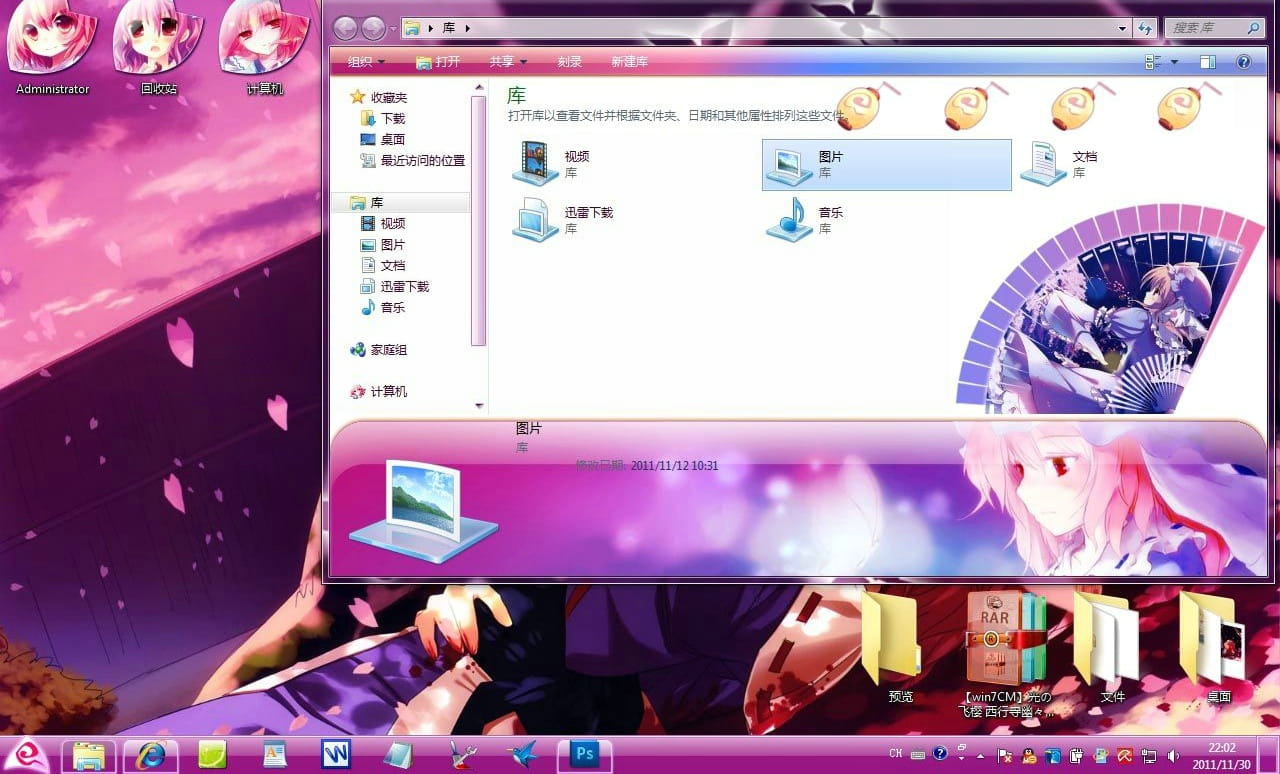The width and height of the screenshot is (1280, 774).
Task: Launch Photoshop from the taskbar
Action: [x=584, y=755]
